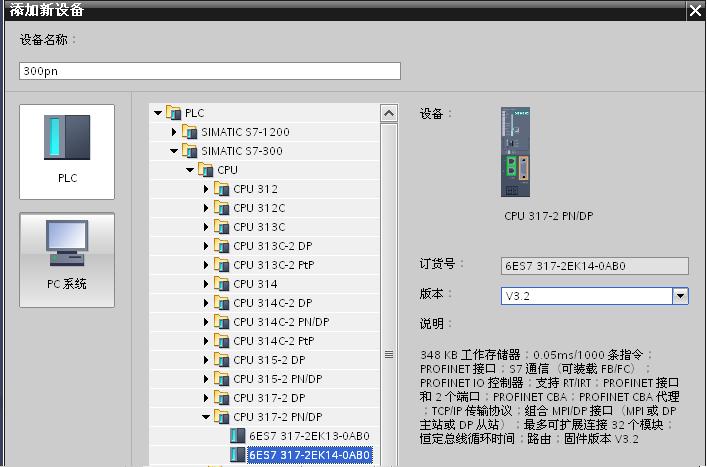The image size is (707, 467).
Task: Click the SIMATIC S7-300 folder icon
Action: coord(190,151)
